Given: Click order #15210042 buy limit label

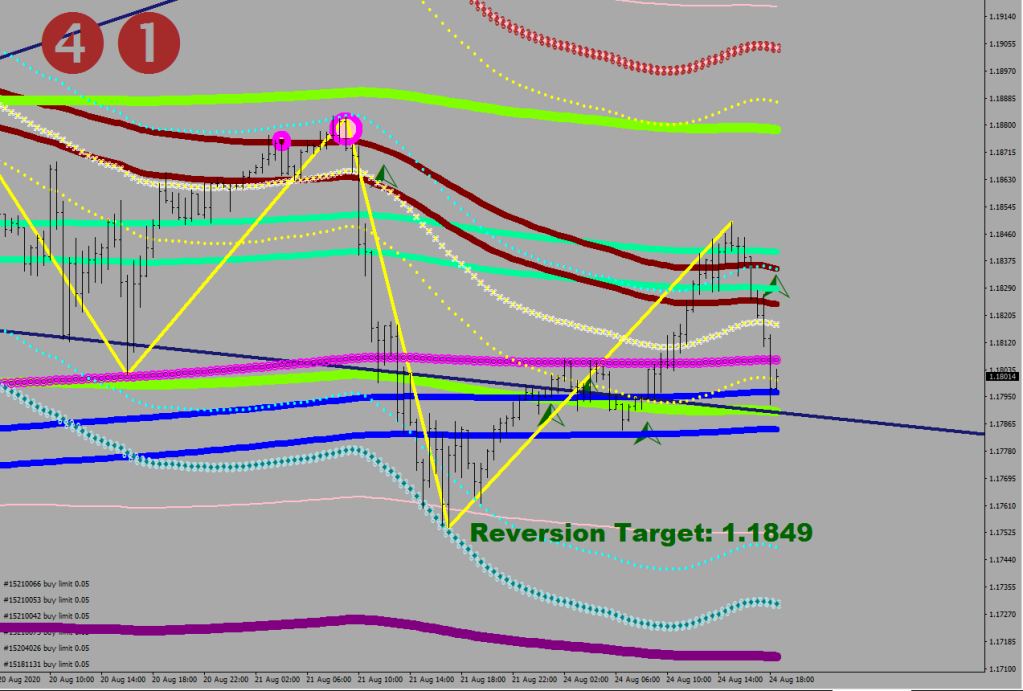Looking at the screenshot, I should 46,616.
